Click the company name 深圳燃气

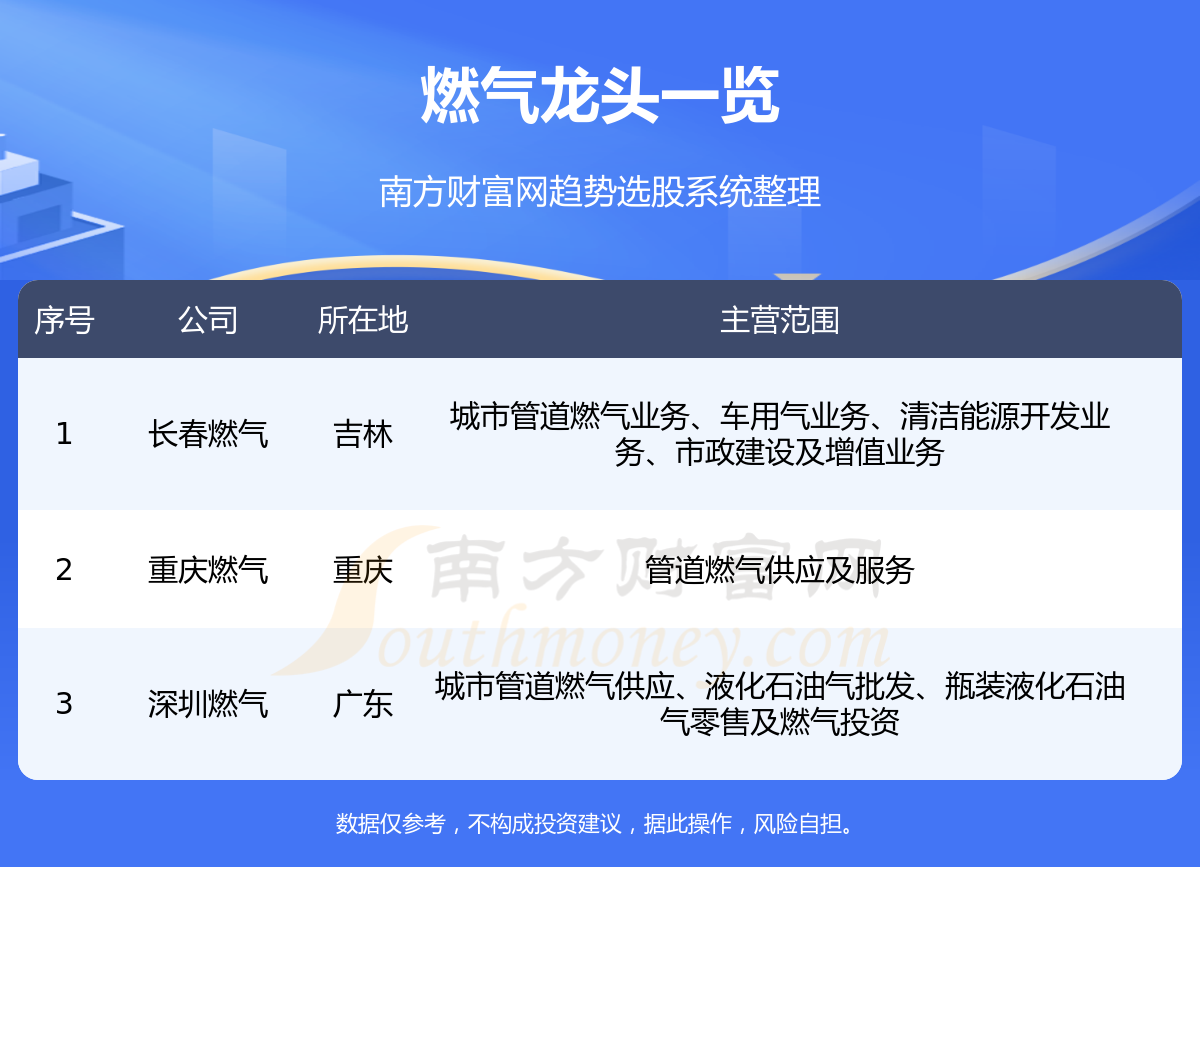click(x=208, y=704)
